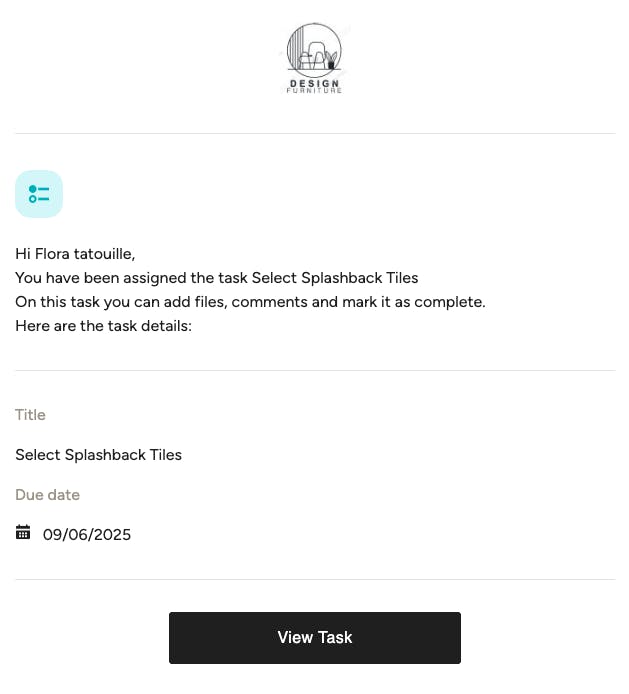
Task: Click the recipient name Flora tatouille
Action: click(x=83, y=254)
